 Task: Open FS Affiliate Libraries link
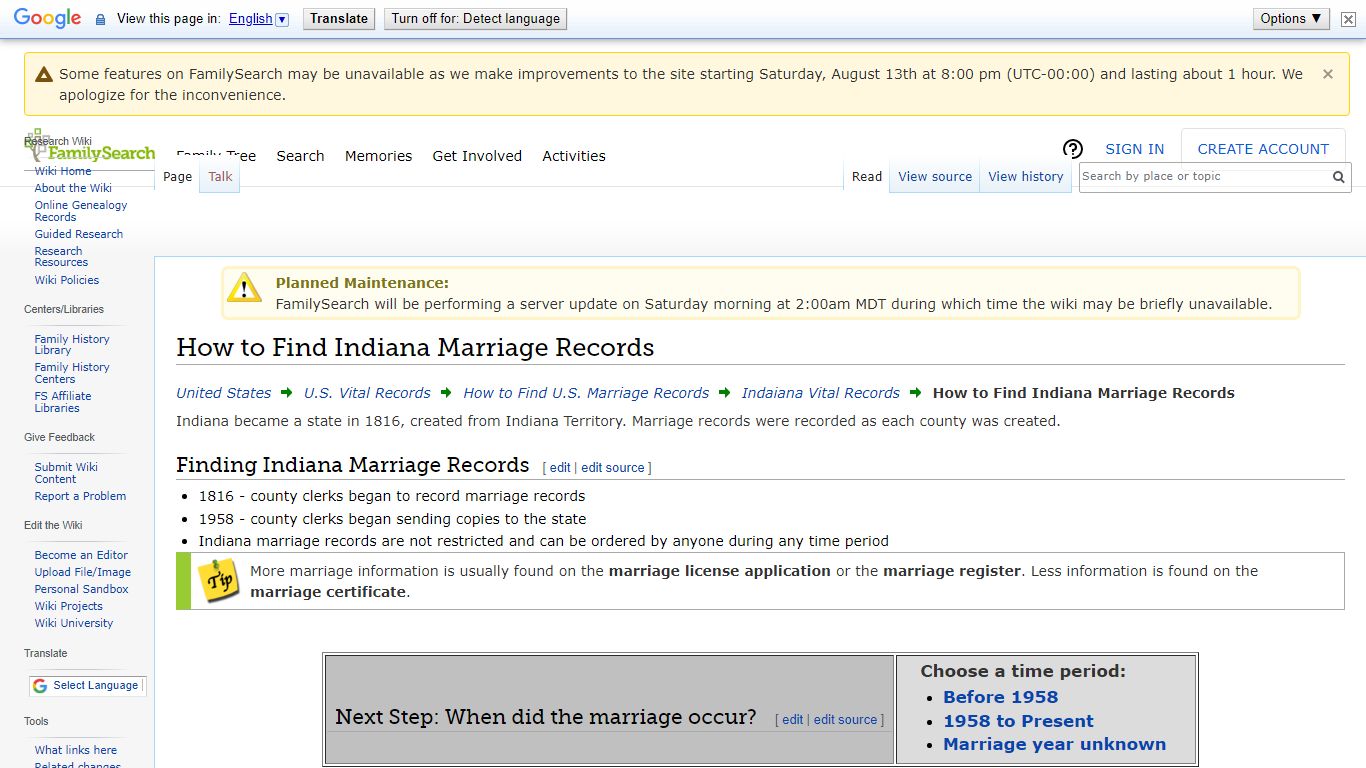tap(63, 402)
